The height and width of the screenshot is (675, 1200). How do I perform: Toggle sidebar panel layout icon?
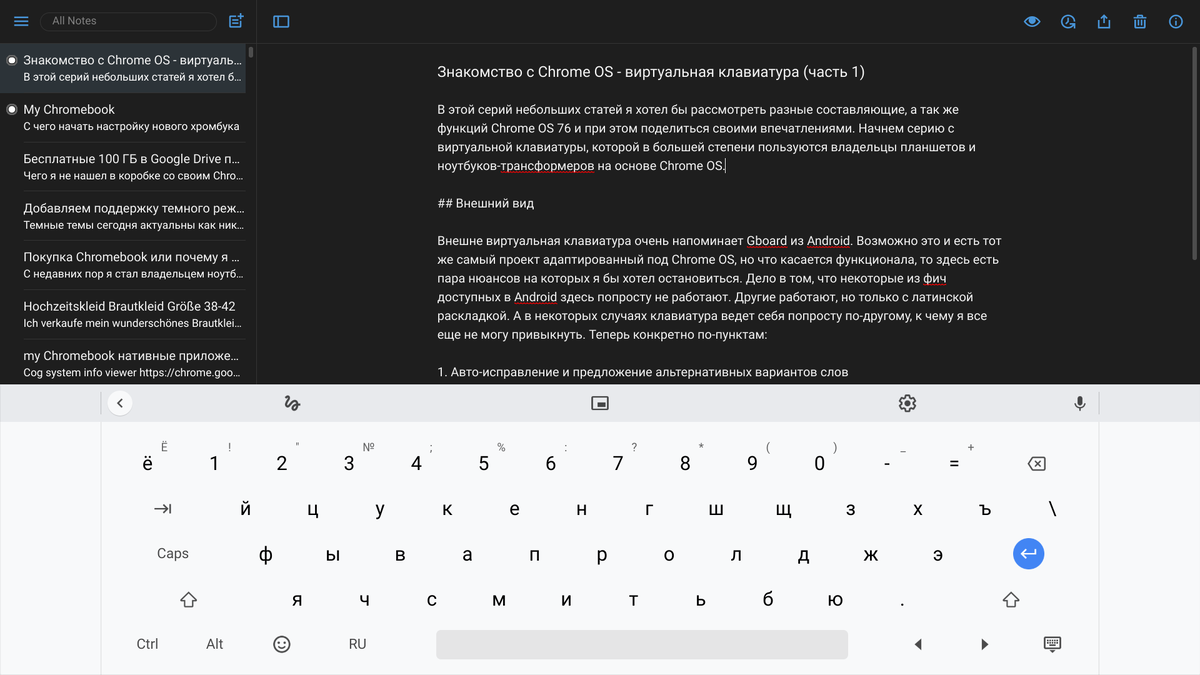pyautogui.click(x=281, y=21)
